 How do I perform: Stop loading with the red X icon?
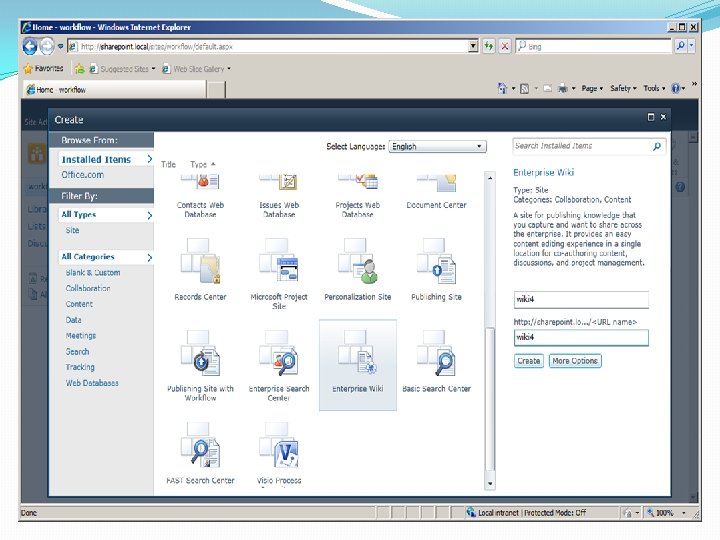click(505, 46)
